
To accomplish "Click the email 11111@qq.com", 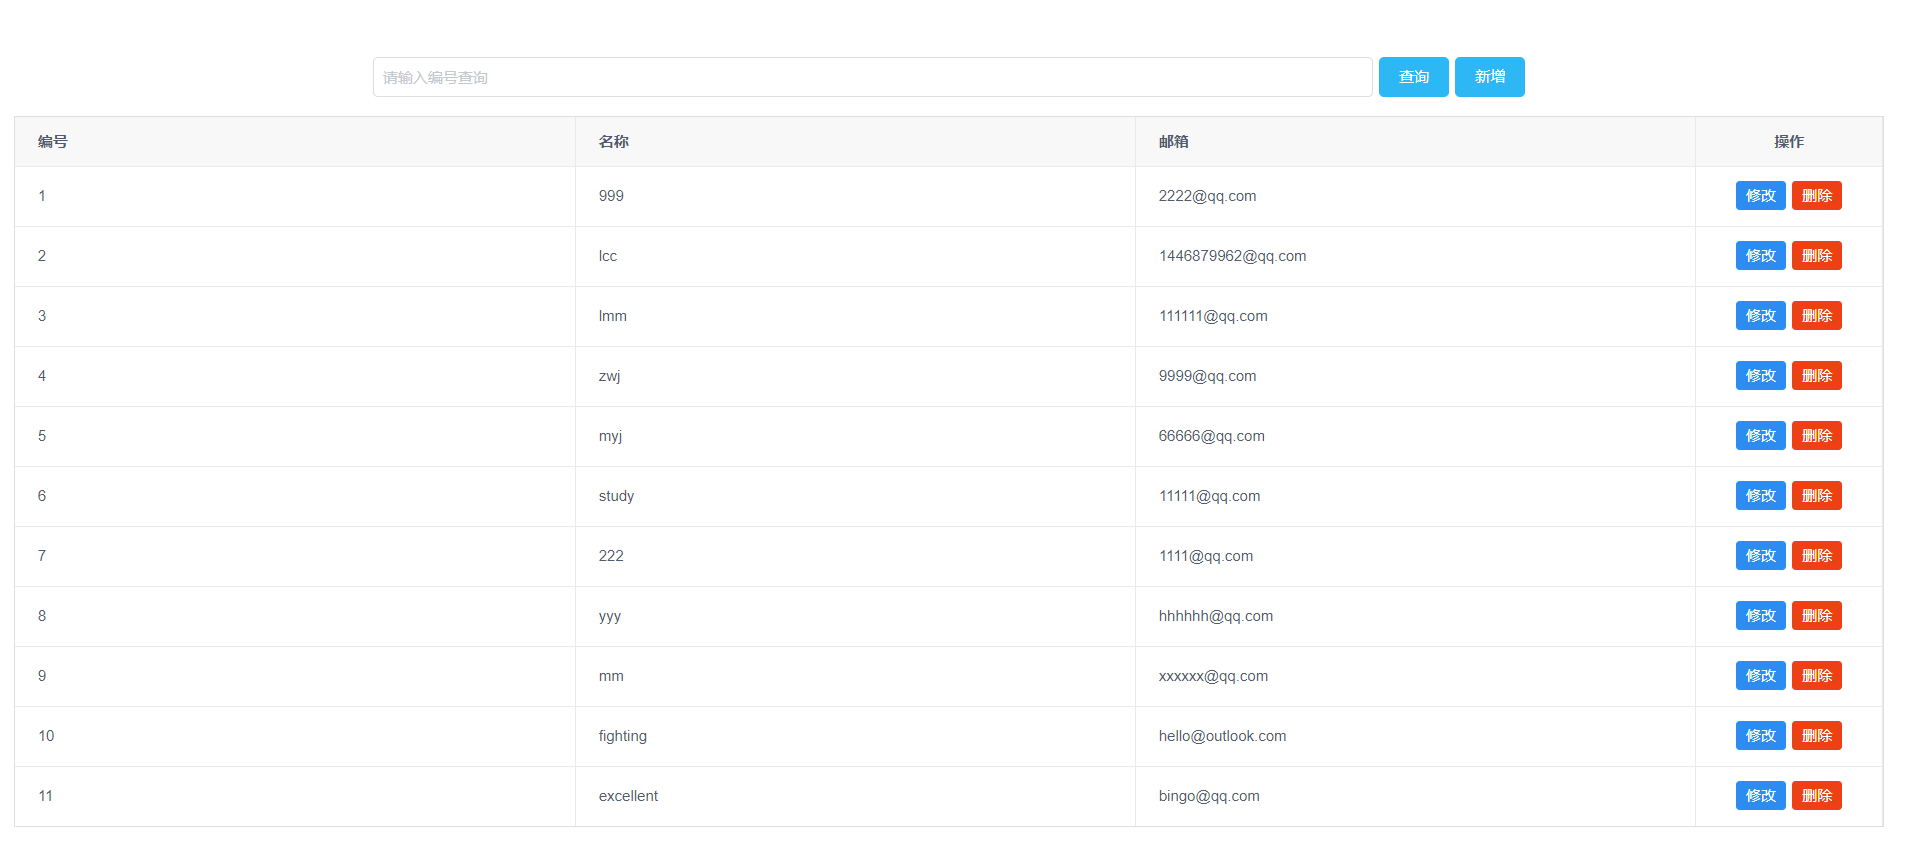I will pos(1209,496).
